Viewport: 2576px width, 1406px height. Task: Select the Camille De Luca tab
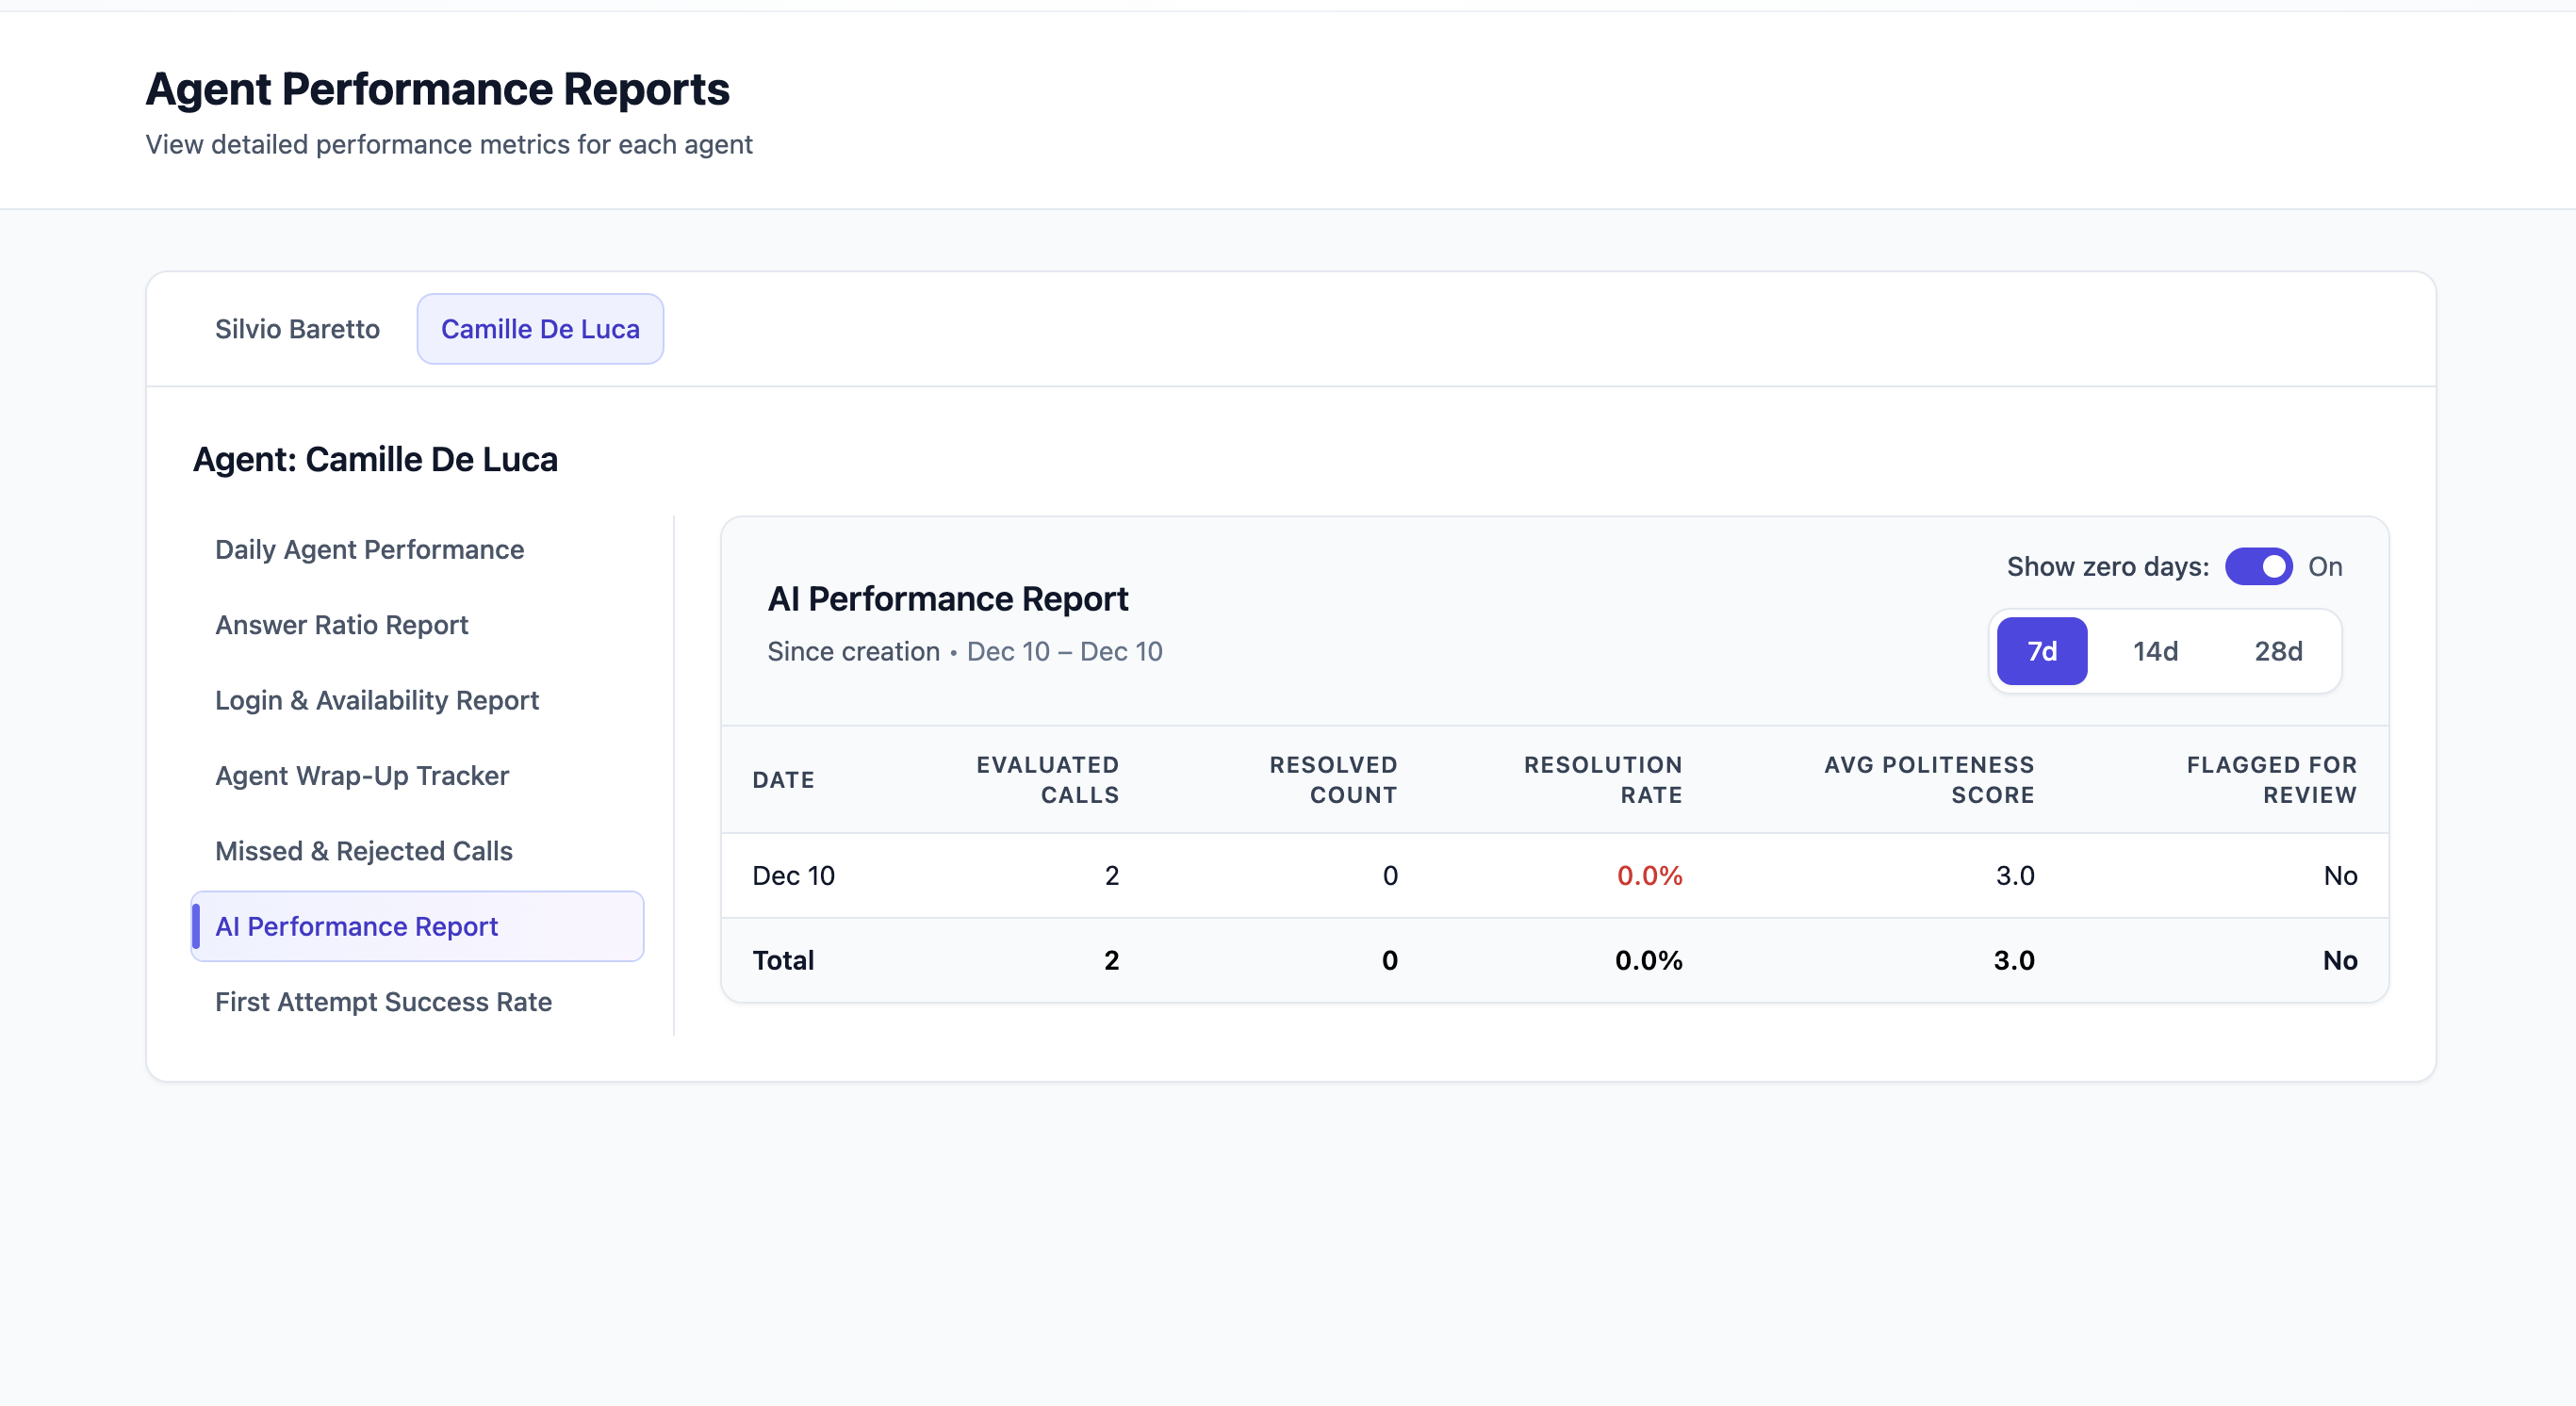coord(539,328)
